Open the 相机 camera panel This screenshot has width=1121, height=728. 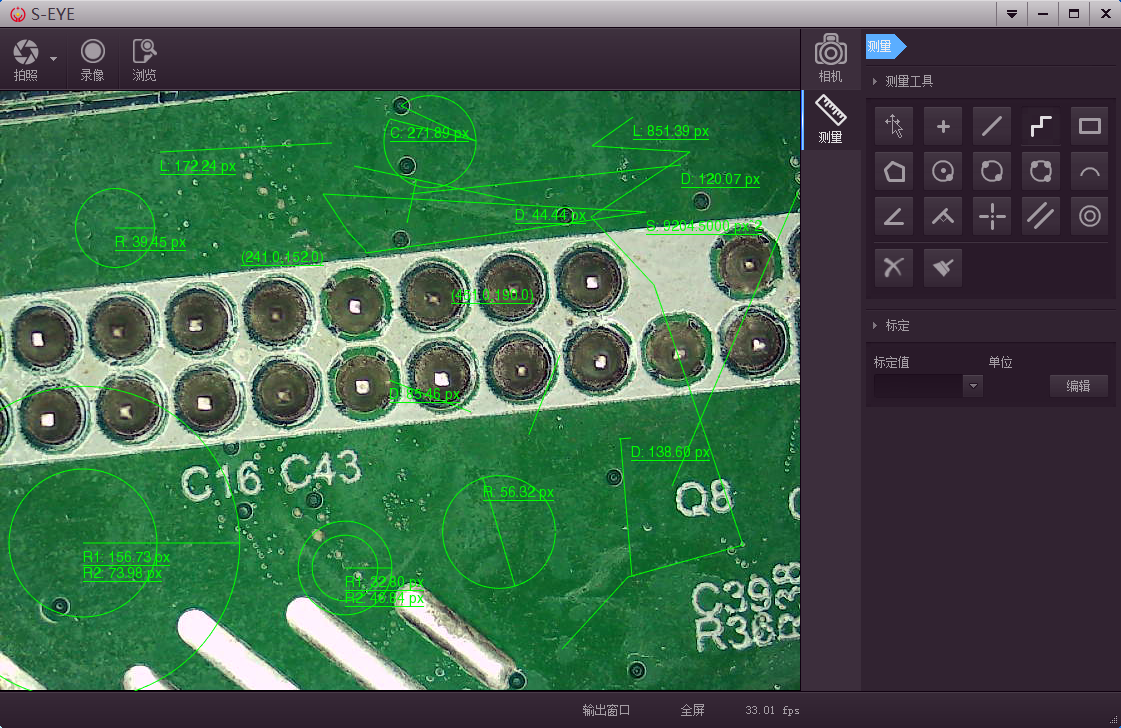830,59
